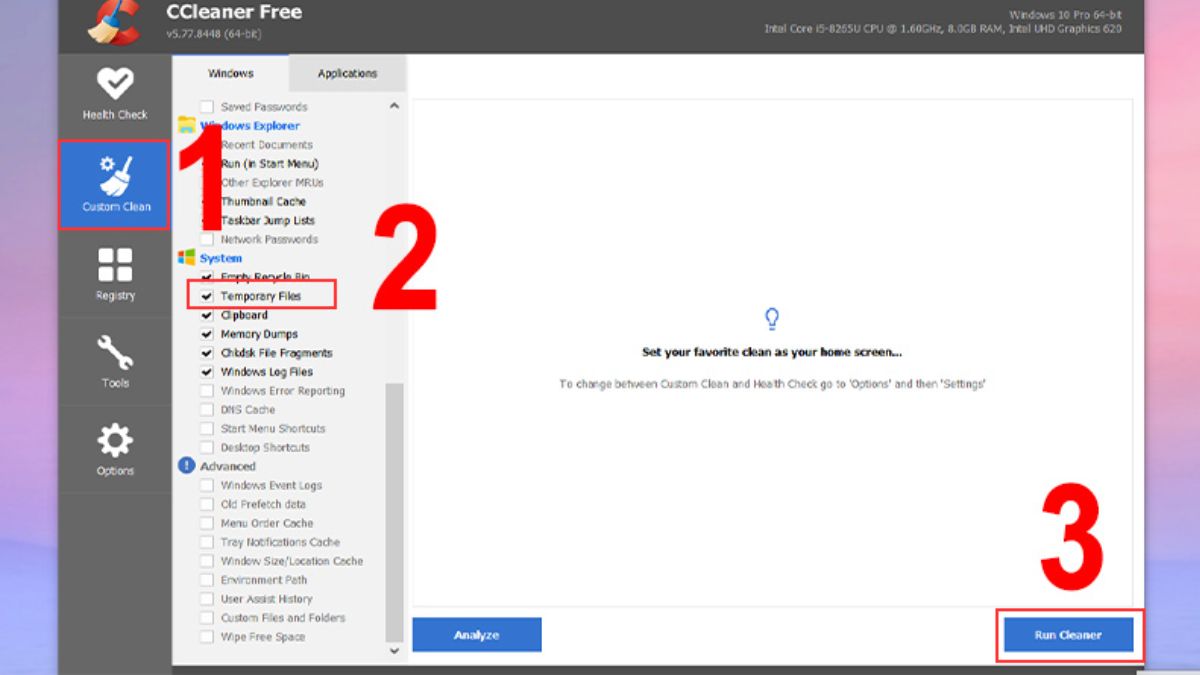Screen dimensions: 1200x675
Task: Select the Advanced category heading
Action: [228, 466]
